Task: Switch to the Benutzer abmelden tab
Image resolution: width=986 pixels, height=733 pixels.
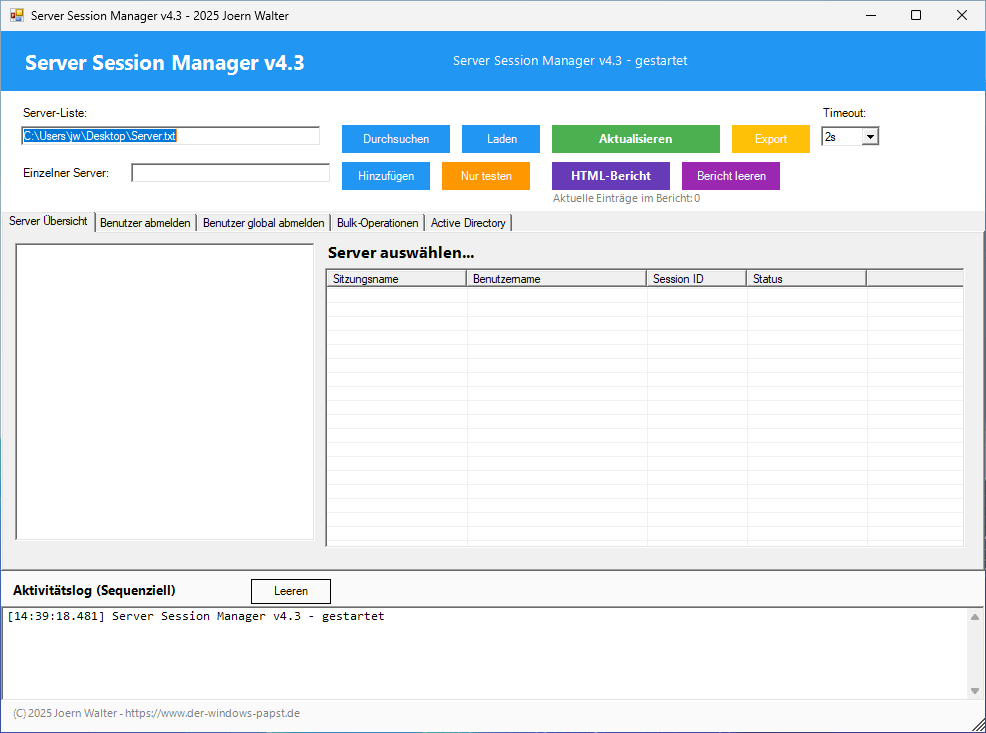Action: coord(145,222)
